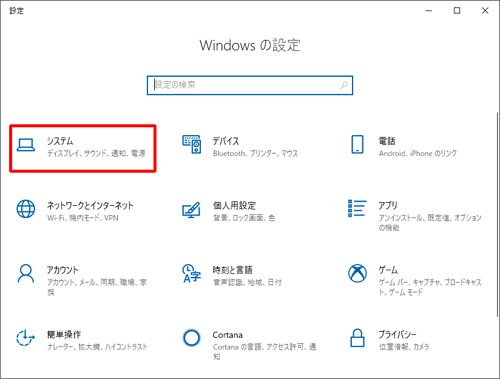Click the text Bluetooth、プリンター、マウス
Viewport: 500px width, 379px height.
point(256,153)
